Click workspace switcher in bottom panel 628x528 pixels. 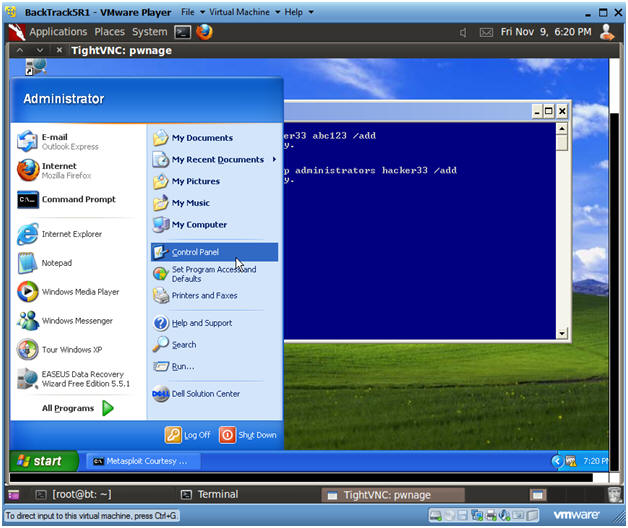coord(537,495)
